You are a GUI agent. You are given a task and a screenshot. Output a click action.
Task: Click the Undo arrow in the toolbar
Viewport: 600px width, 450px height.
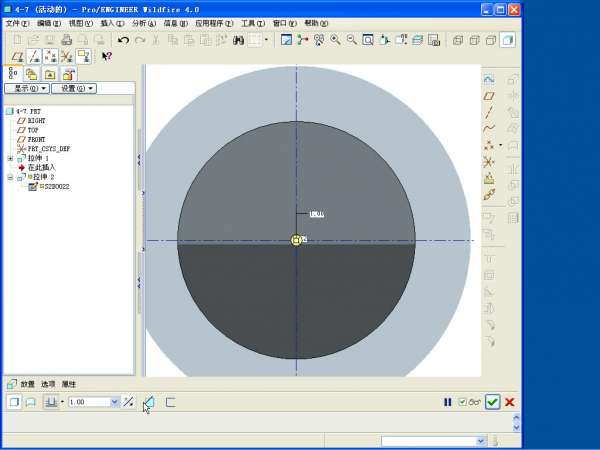point(123,40)
